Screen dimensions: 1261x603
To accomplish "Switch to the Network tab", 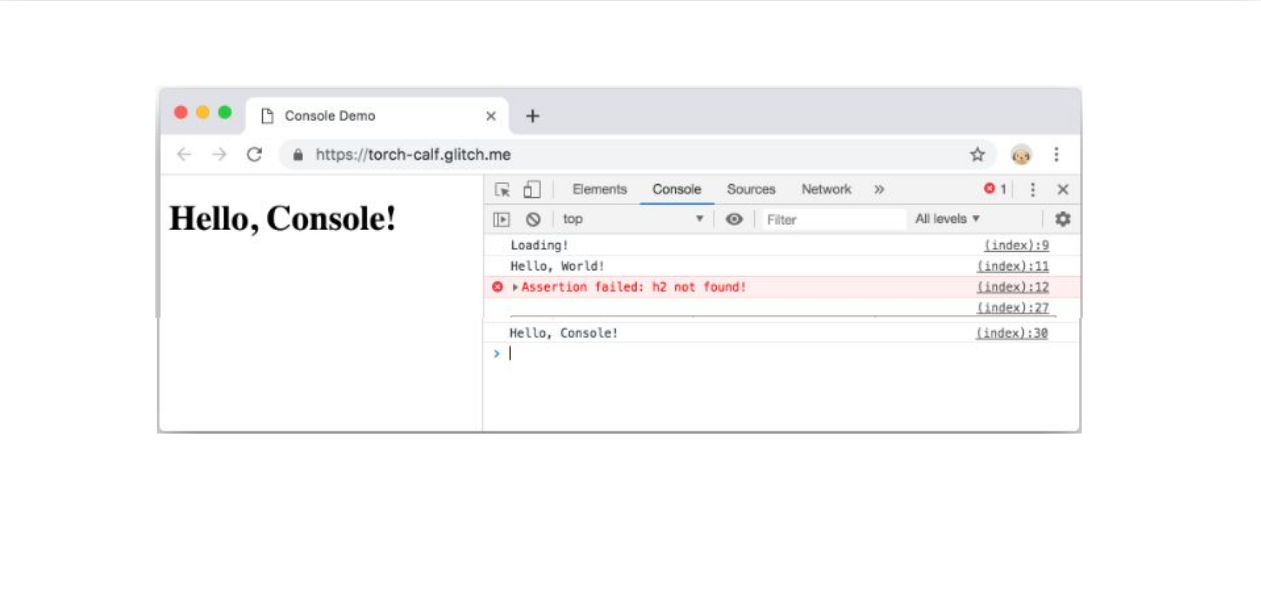I will [x=826, y=189].
